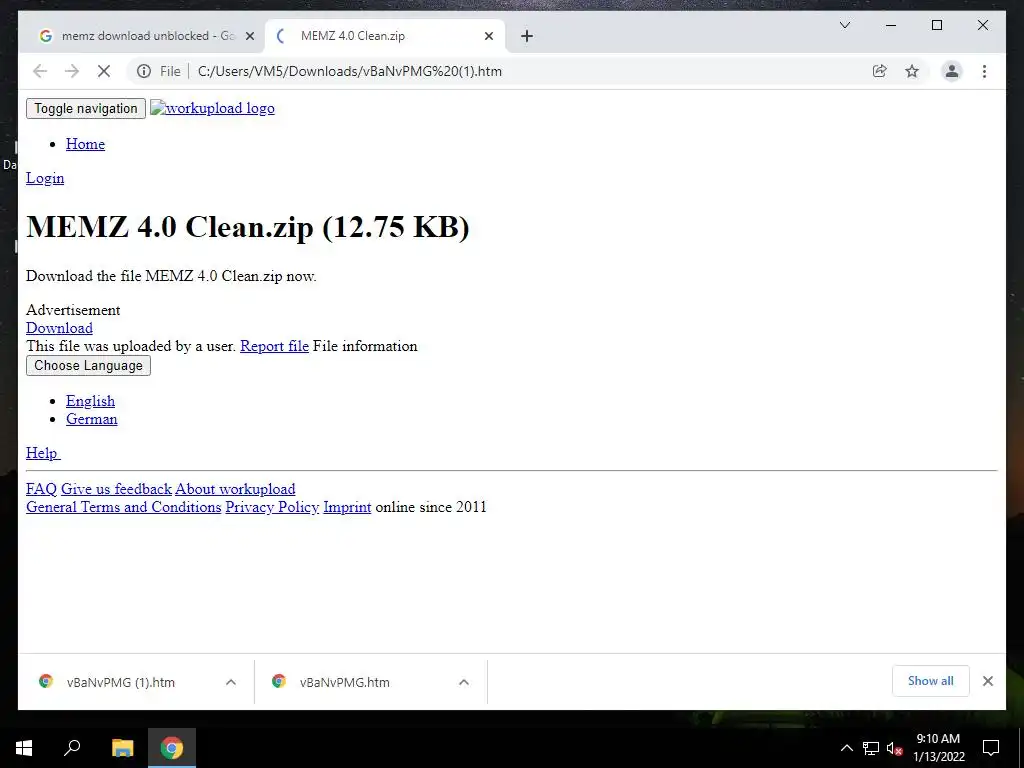Open the Chrome profile avatar
This screenshot has height=768, width=1024.
952,71
